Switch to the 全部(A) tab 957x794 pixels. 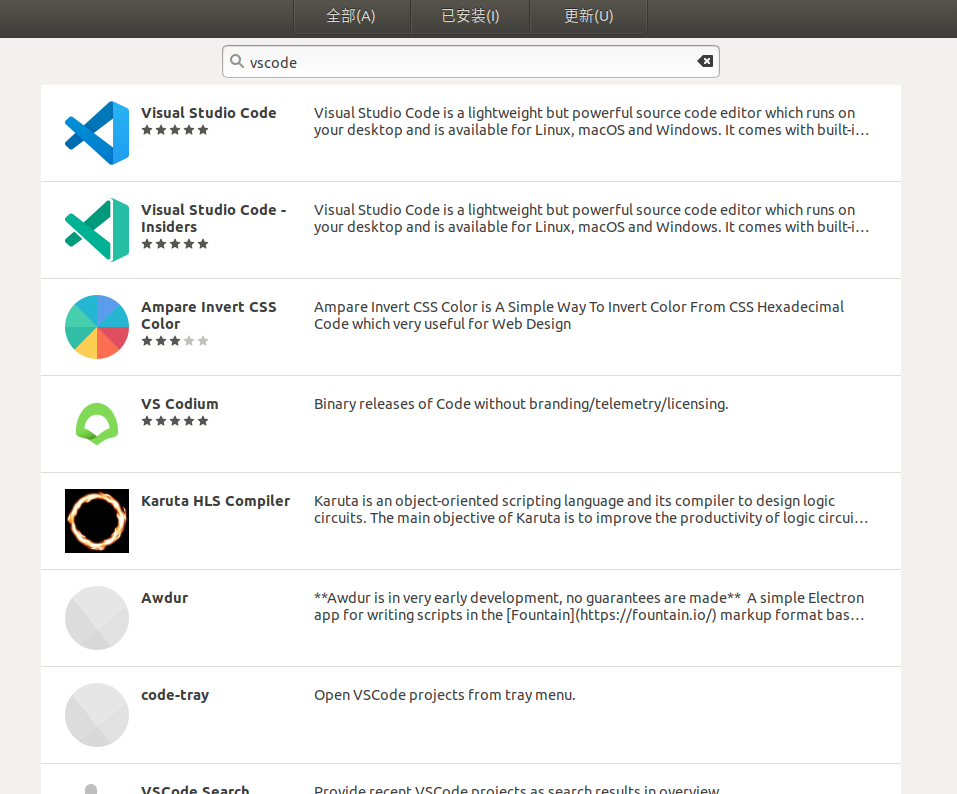[351, 16]
